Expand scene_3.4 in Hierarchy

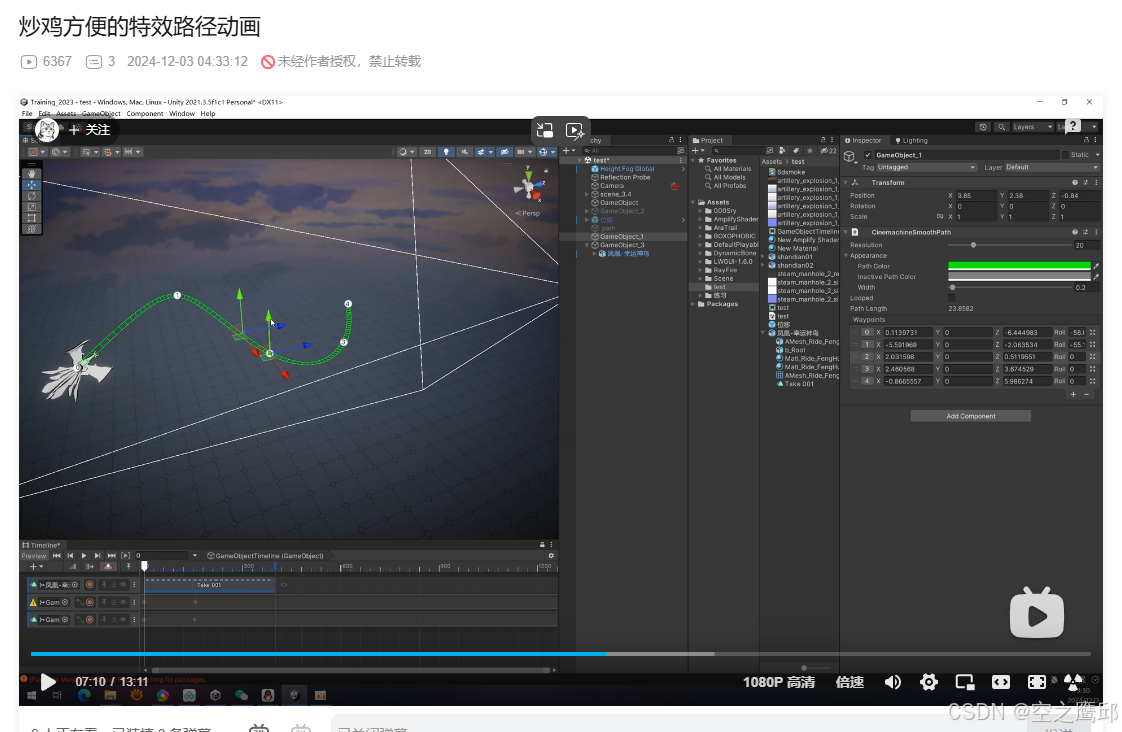pos(587,195)
